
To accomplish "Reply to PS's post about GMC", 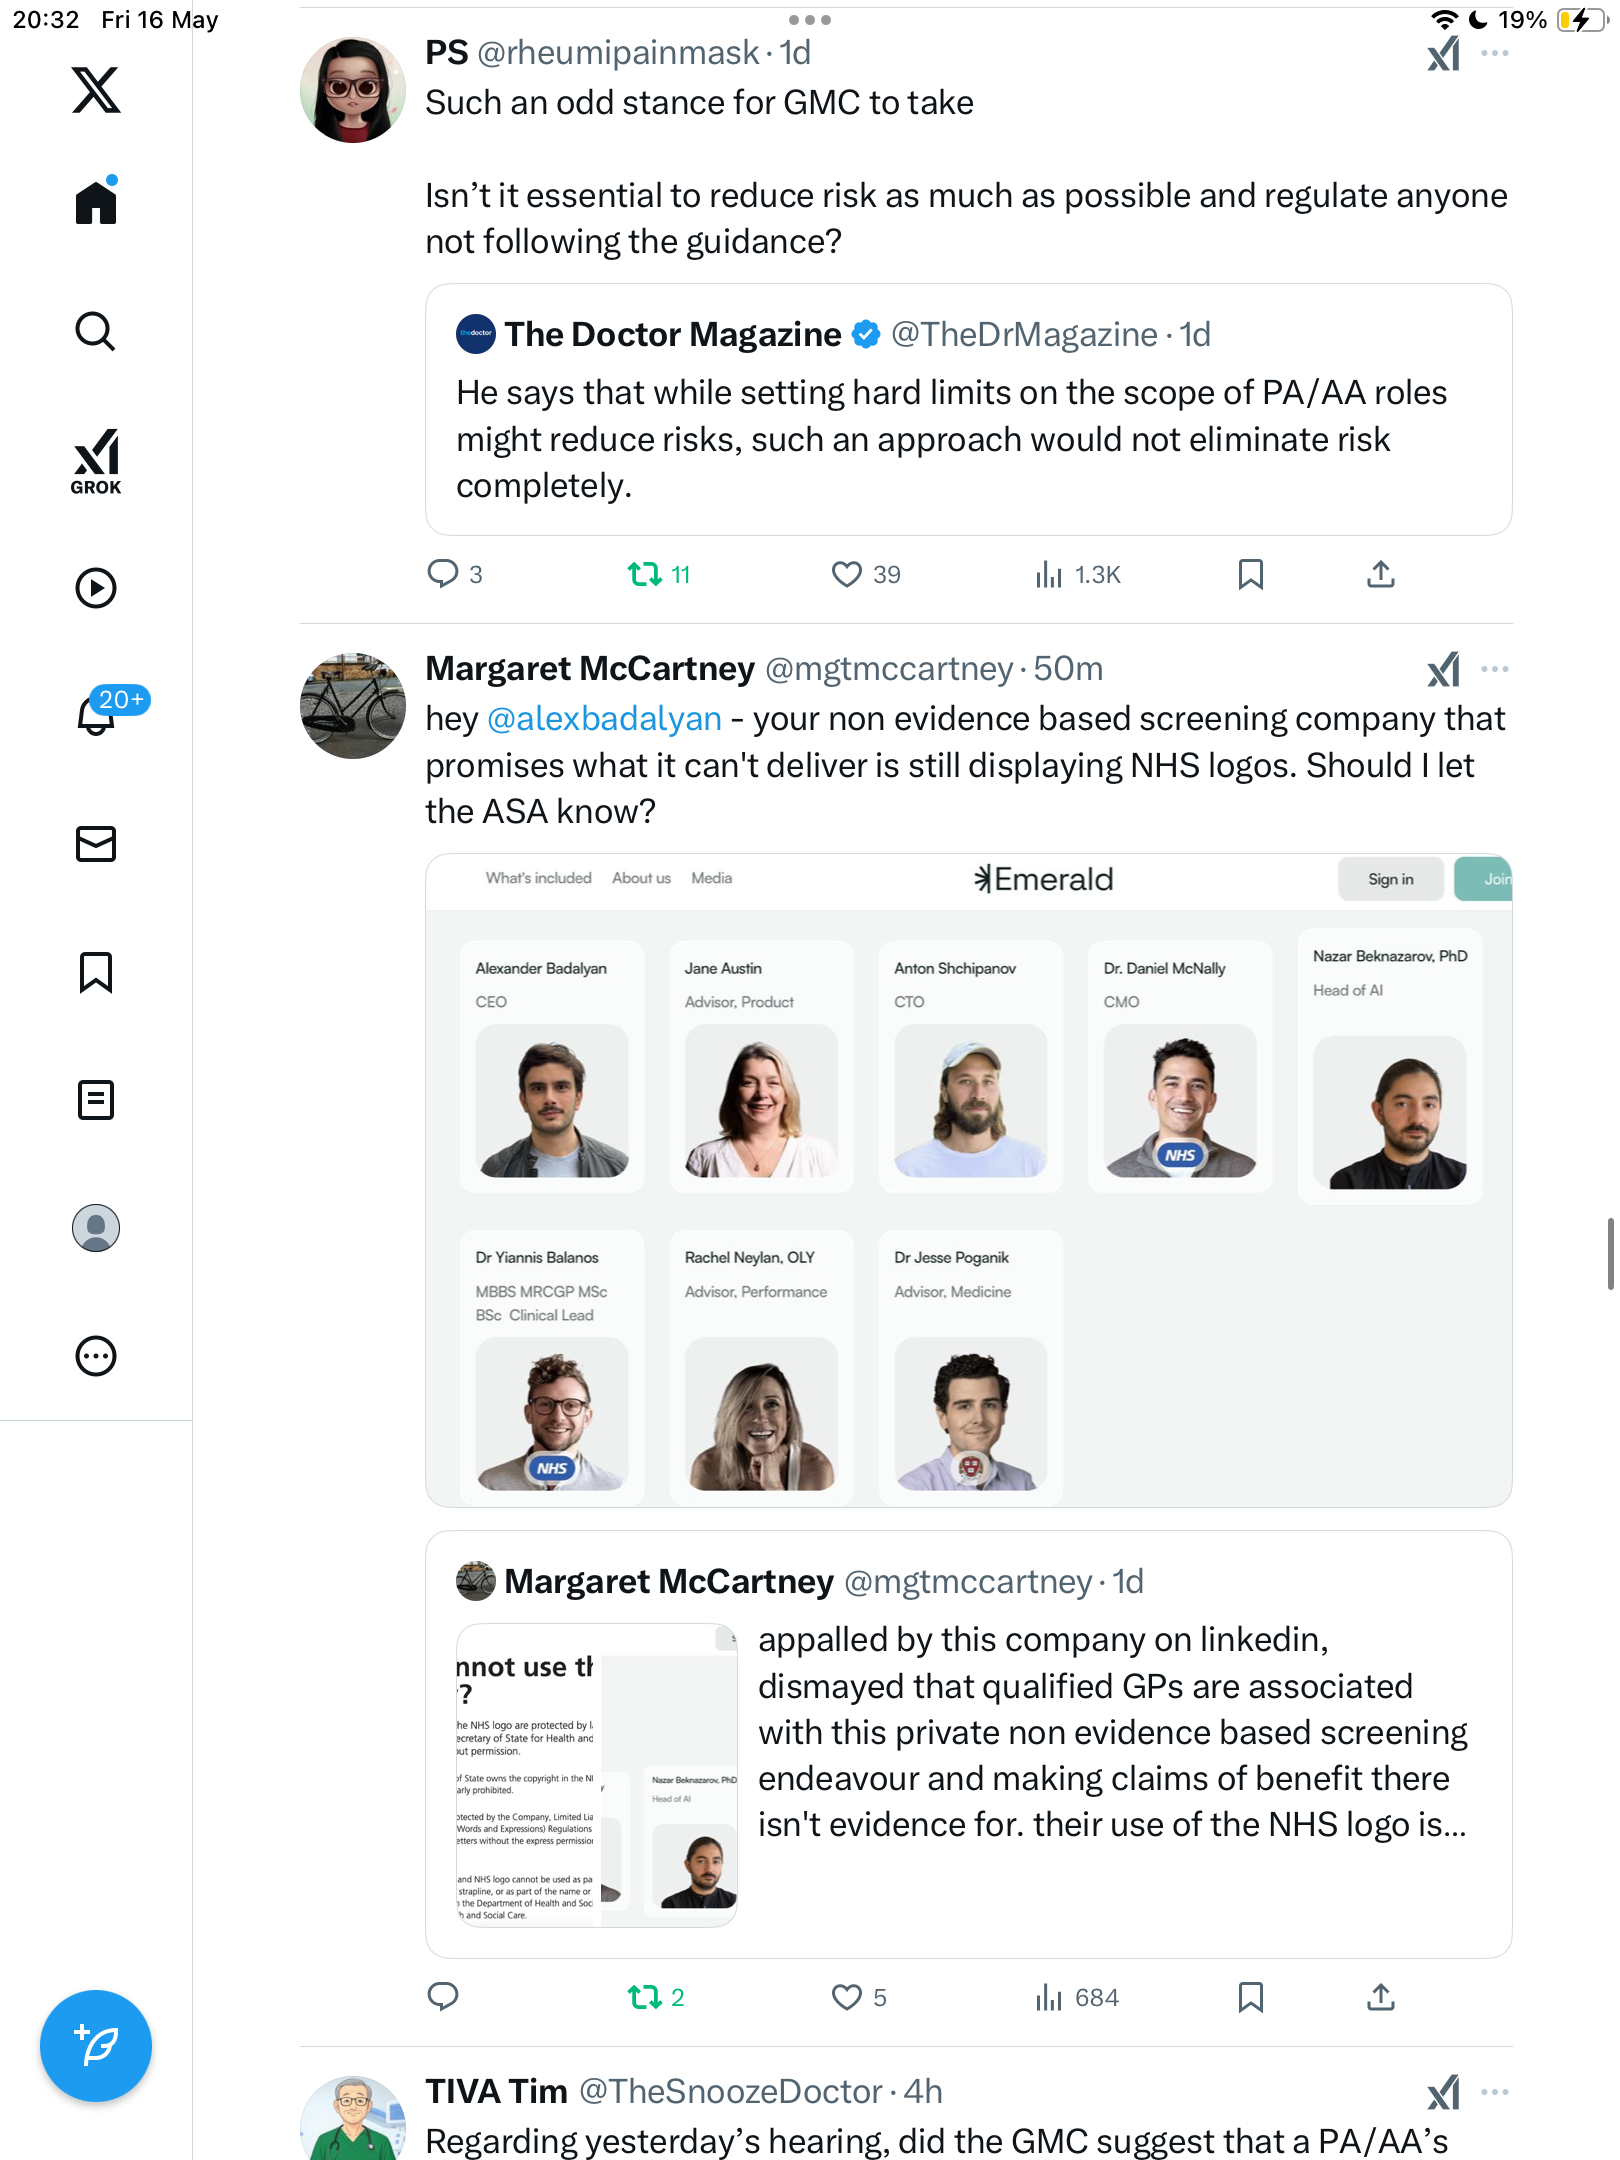I will click(443, 574).
